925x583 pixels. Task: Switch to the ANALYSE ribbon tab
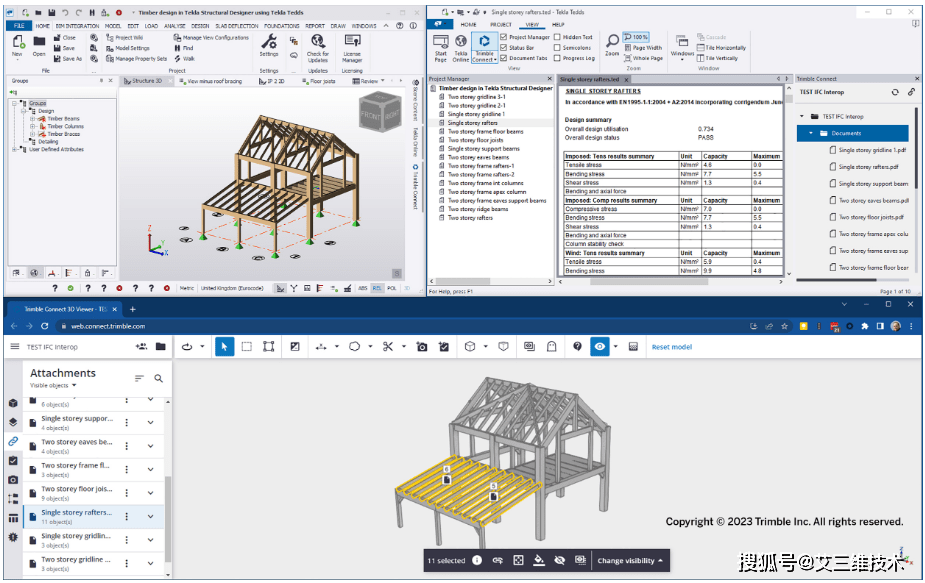175,26
